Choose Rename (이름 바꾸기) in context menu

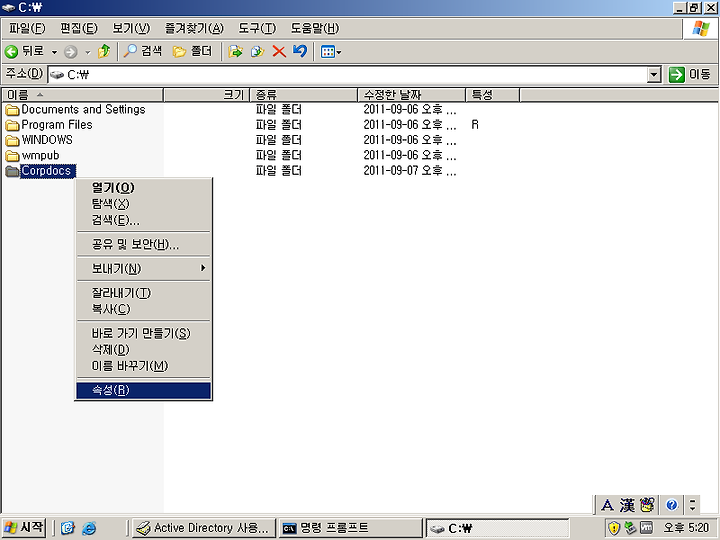point(143,366)
